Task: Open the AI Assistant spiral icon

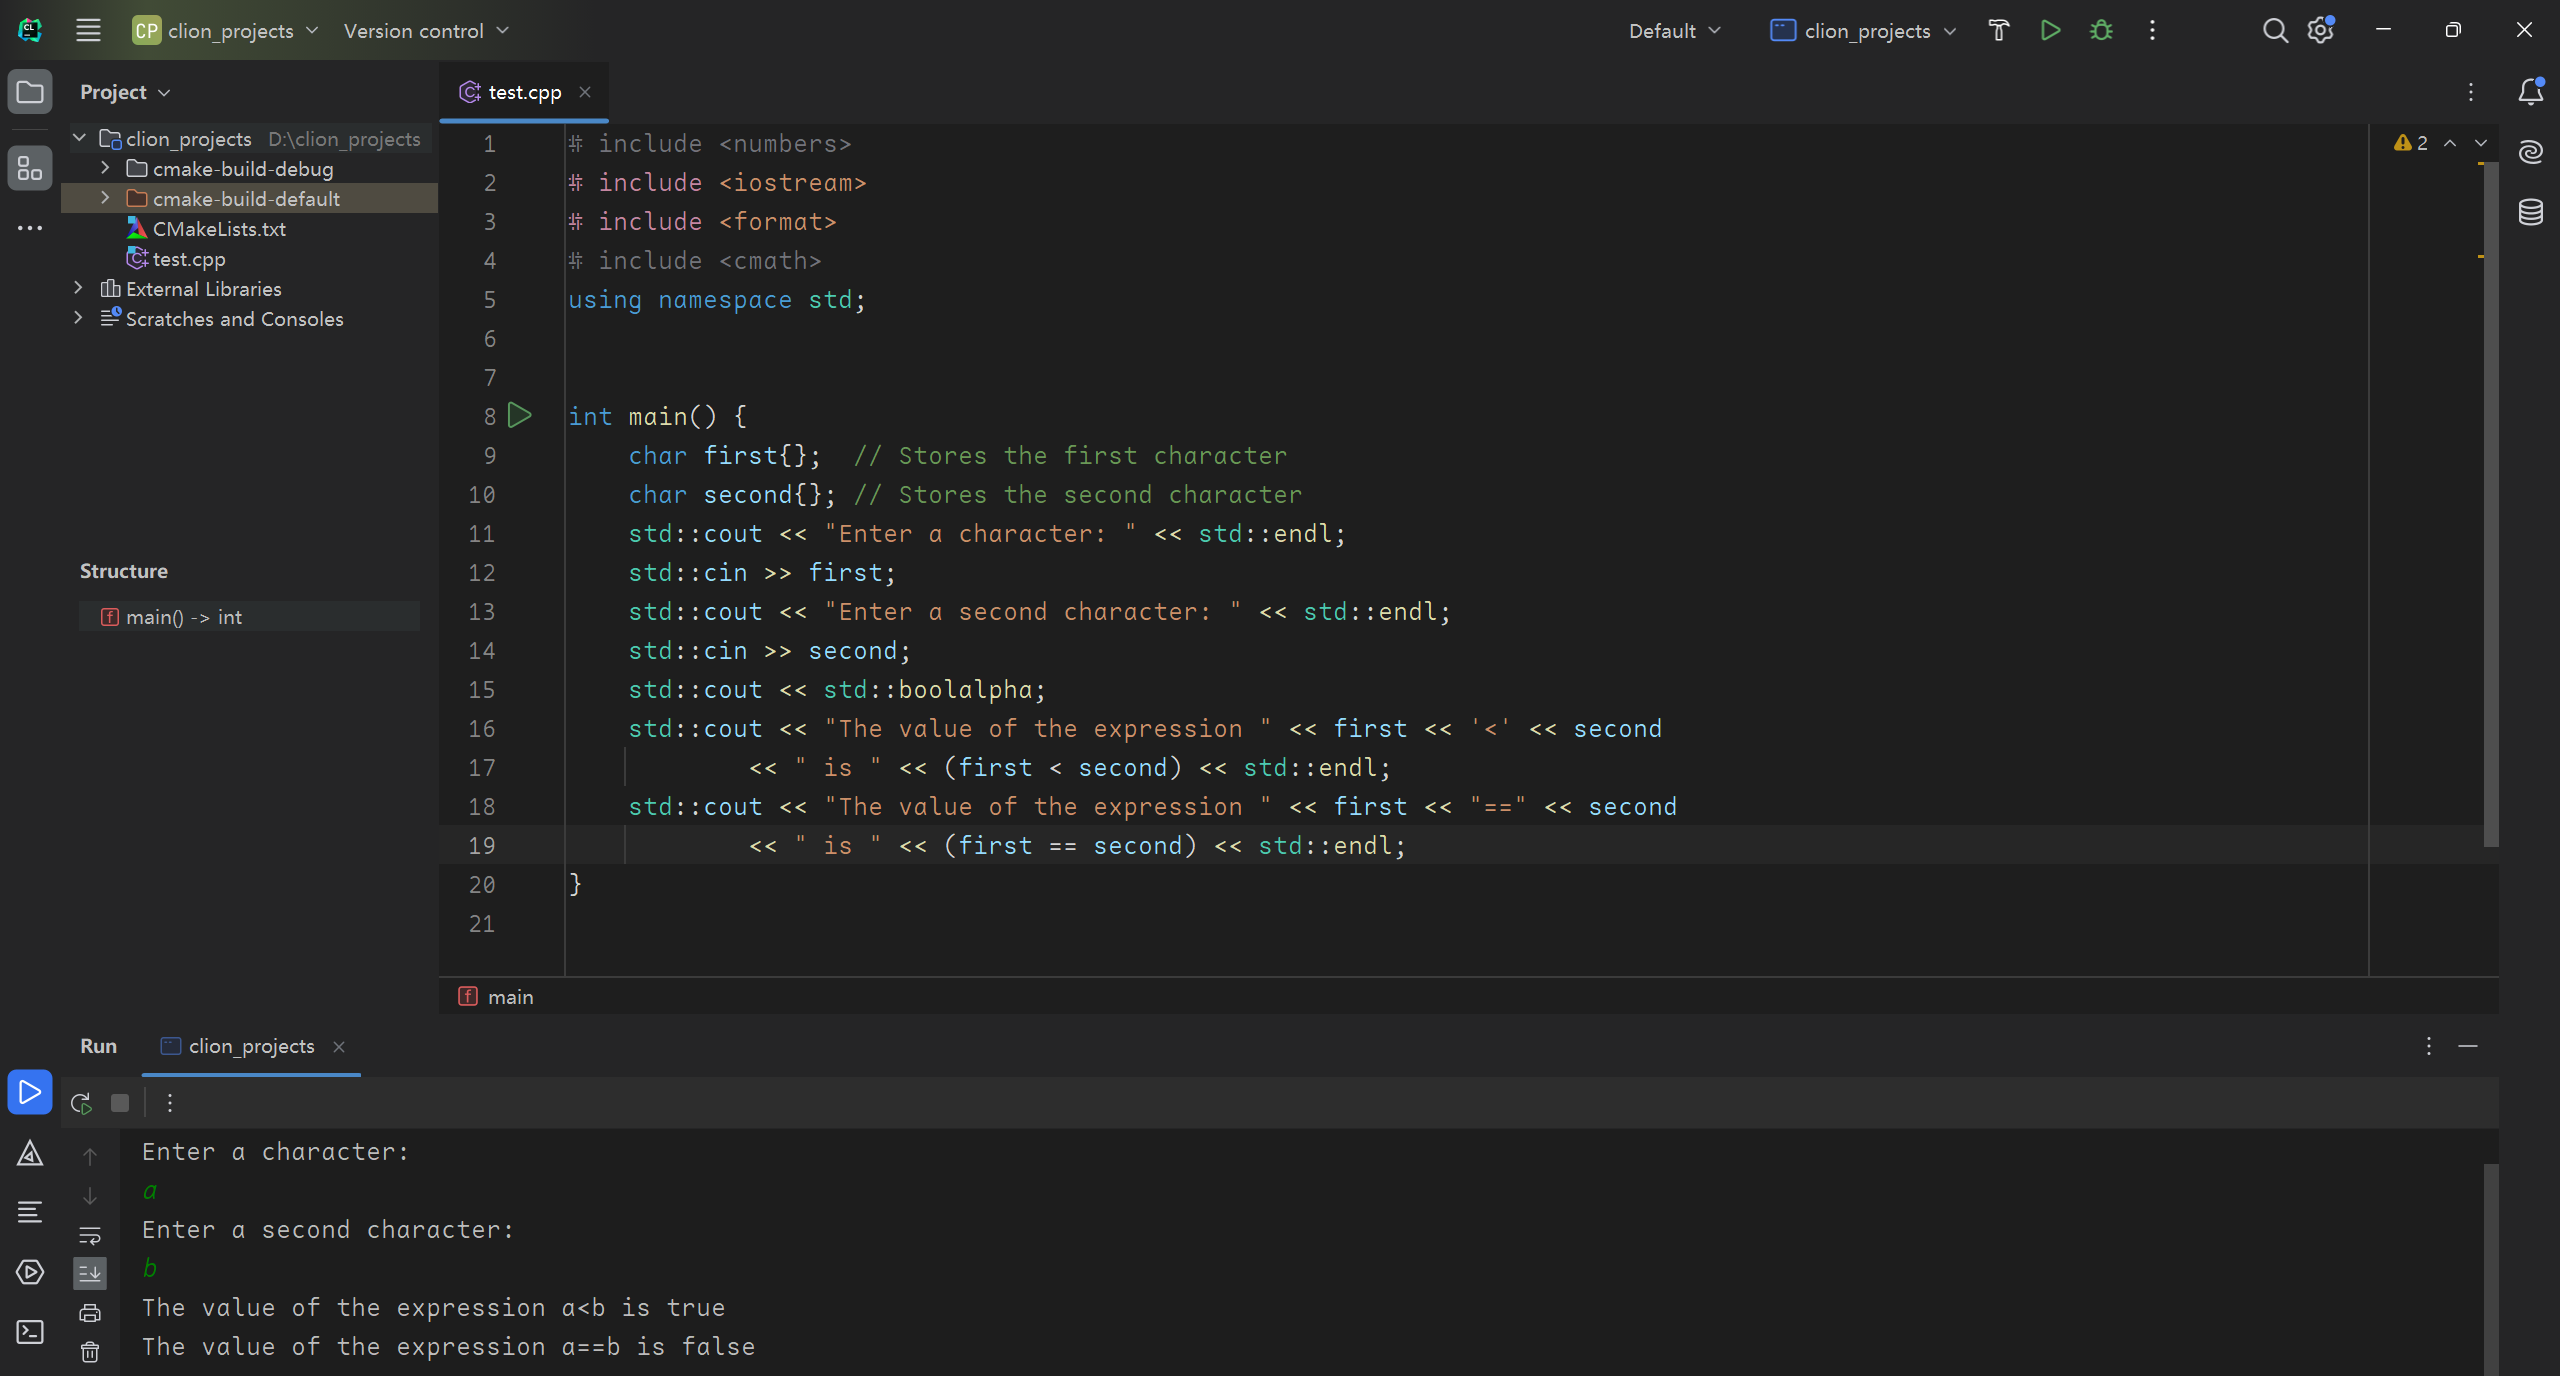Action: click(x=2530, y=152)
